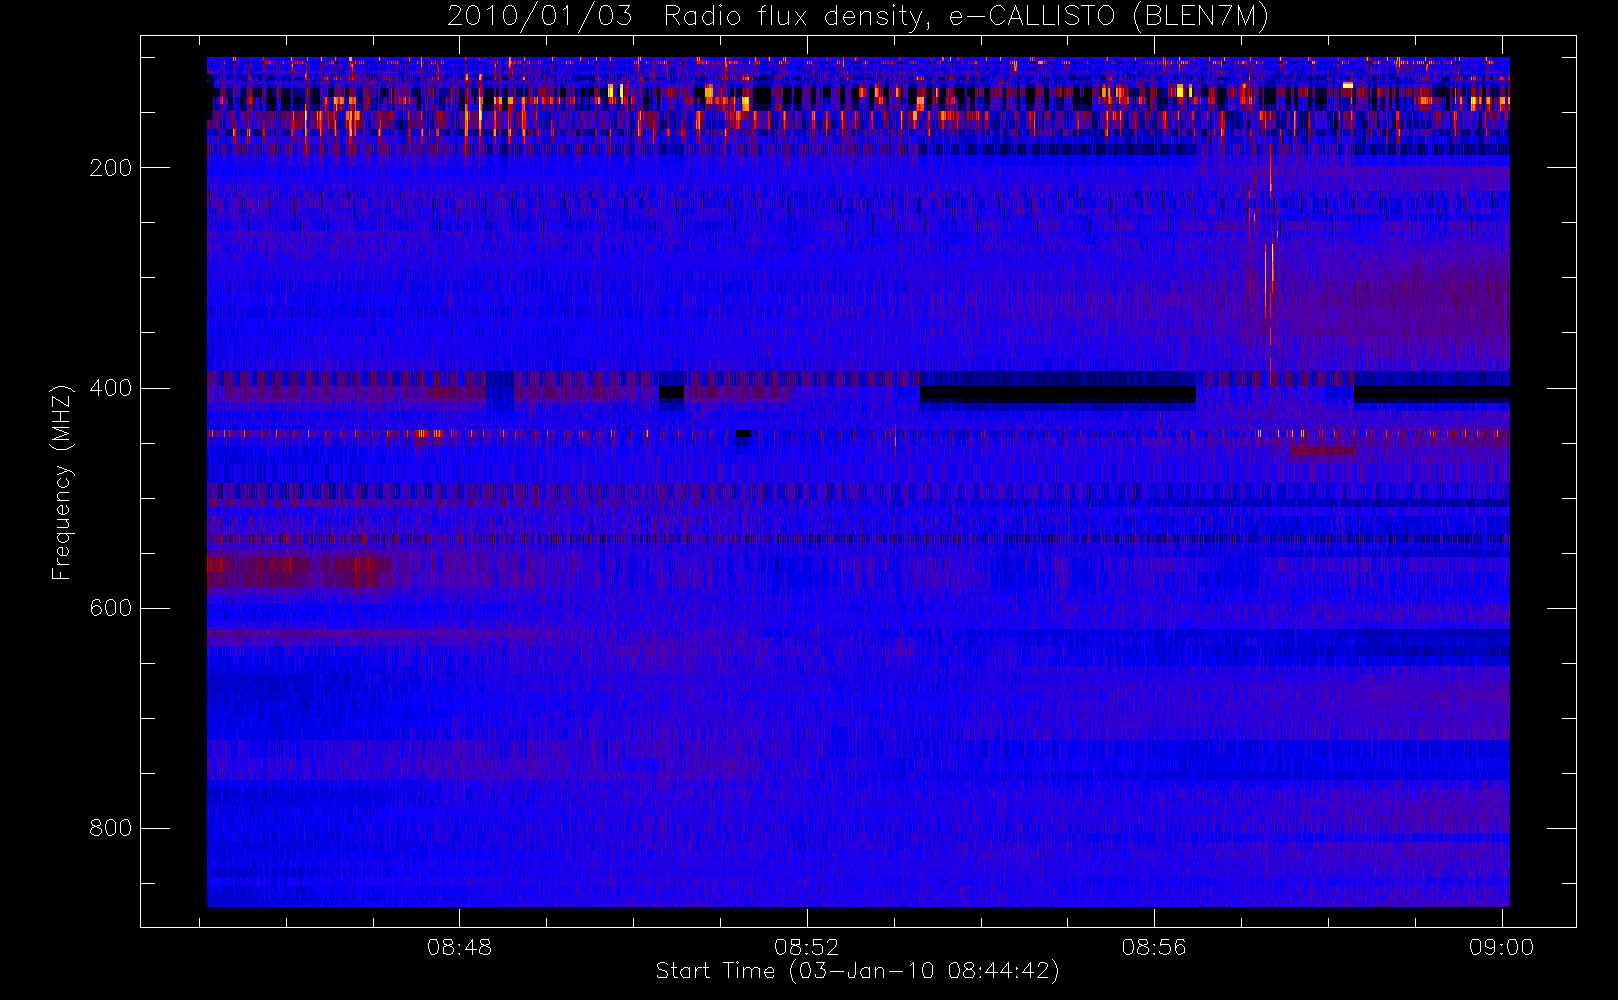Image resolution: width=1618 pixels, height=1000 pixels.
Task: Click the date "2010/01/03" in the title
Action: pos(539,17)
